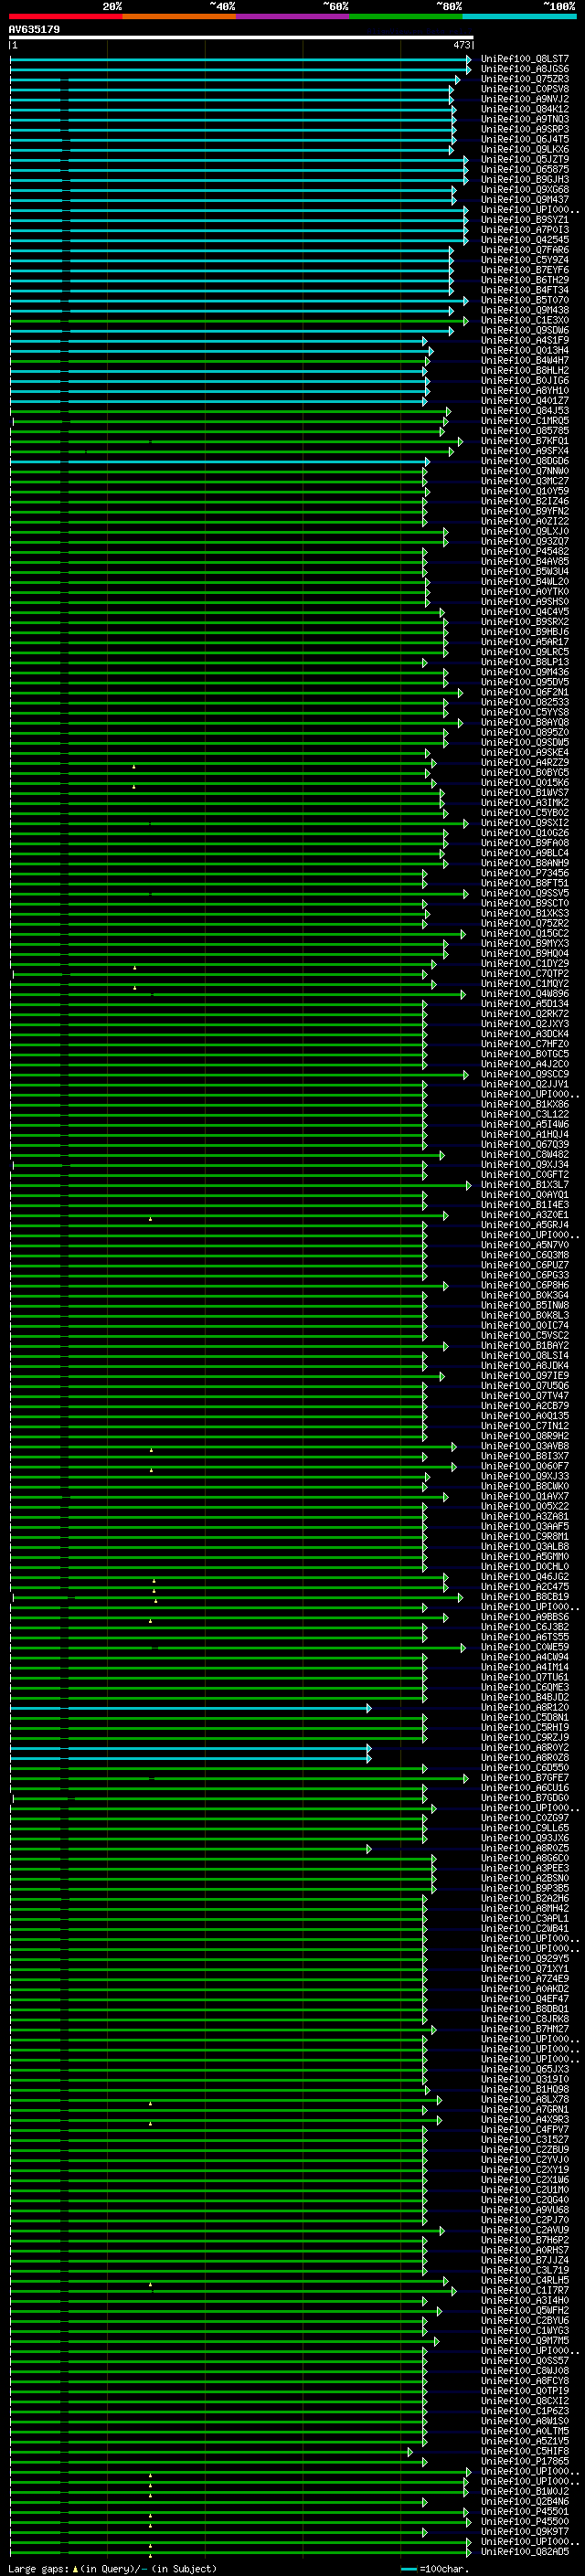Click the label UniRef100_B5T070
The image size is (585, 2576).
point(525,300)
